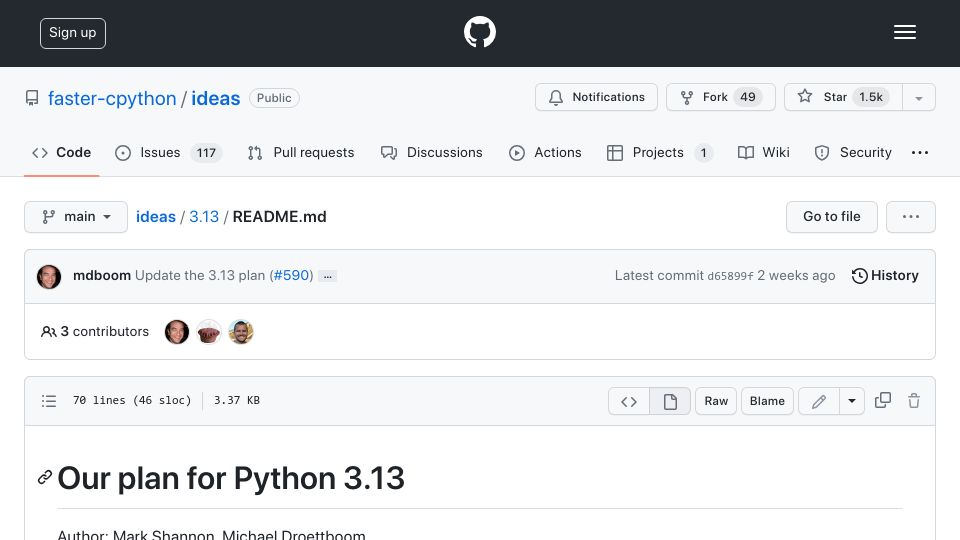The image size is (960, 540).
Task: Open commit d65899f
Action: 730,276
